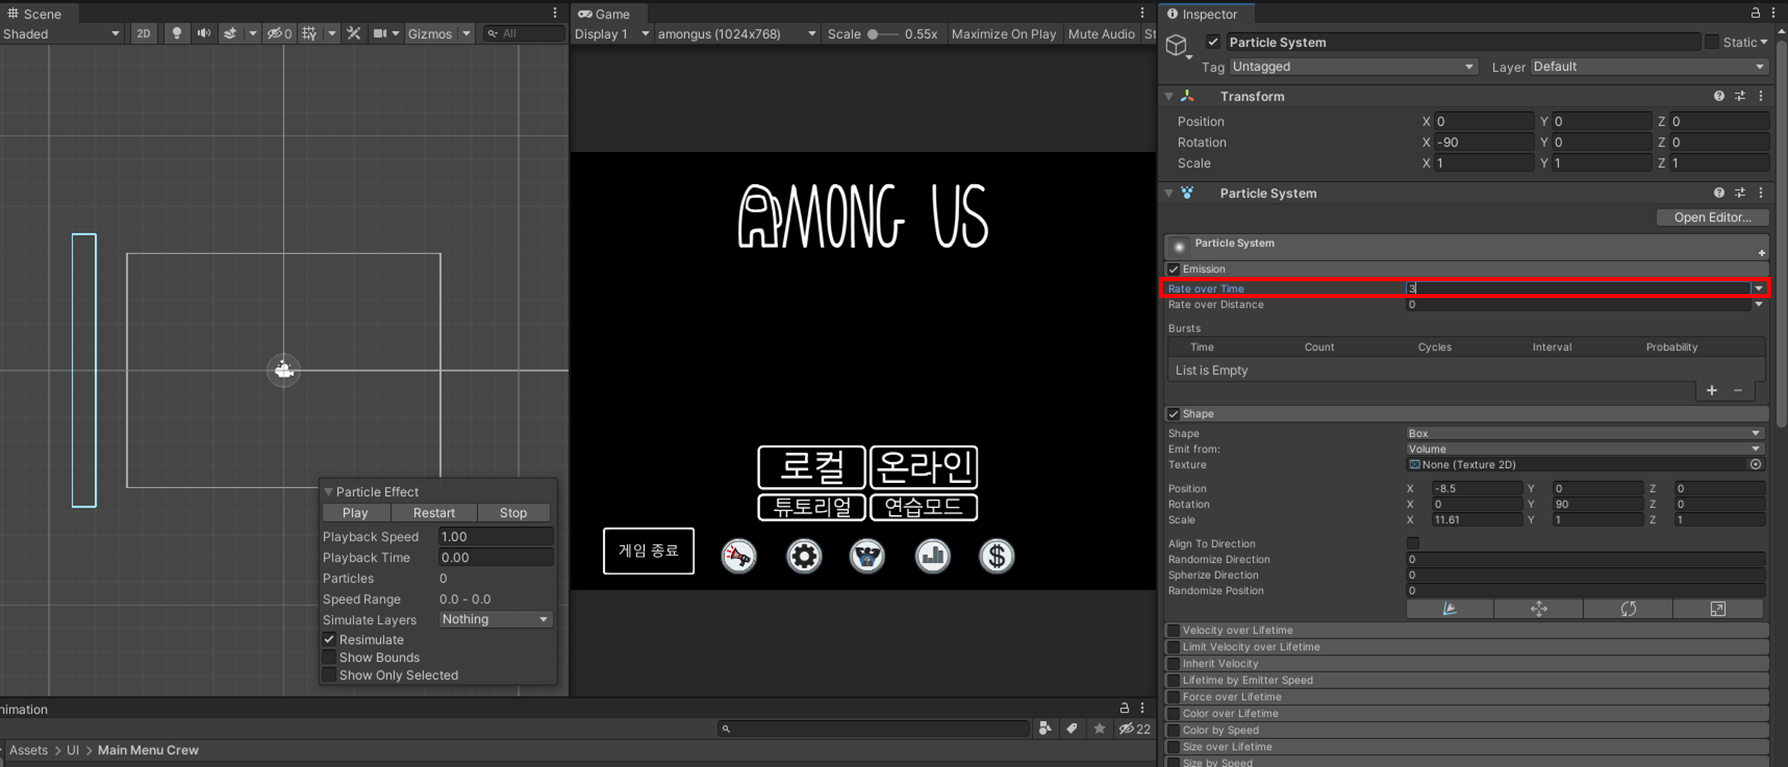The width and height of the screenshot is (1788, 767).
Task: Toggle scene lighting lightbulb icon
Action: coord(176,33)
